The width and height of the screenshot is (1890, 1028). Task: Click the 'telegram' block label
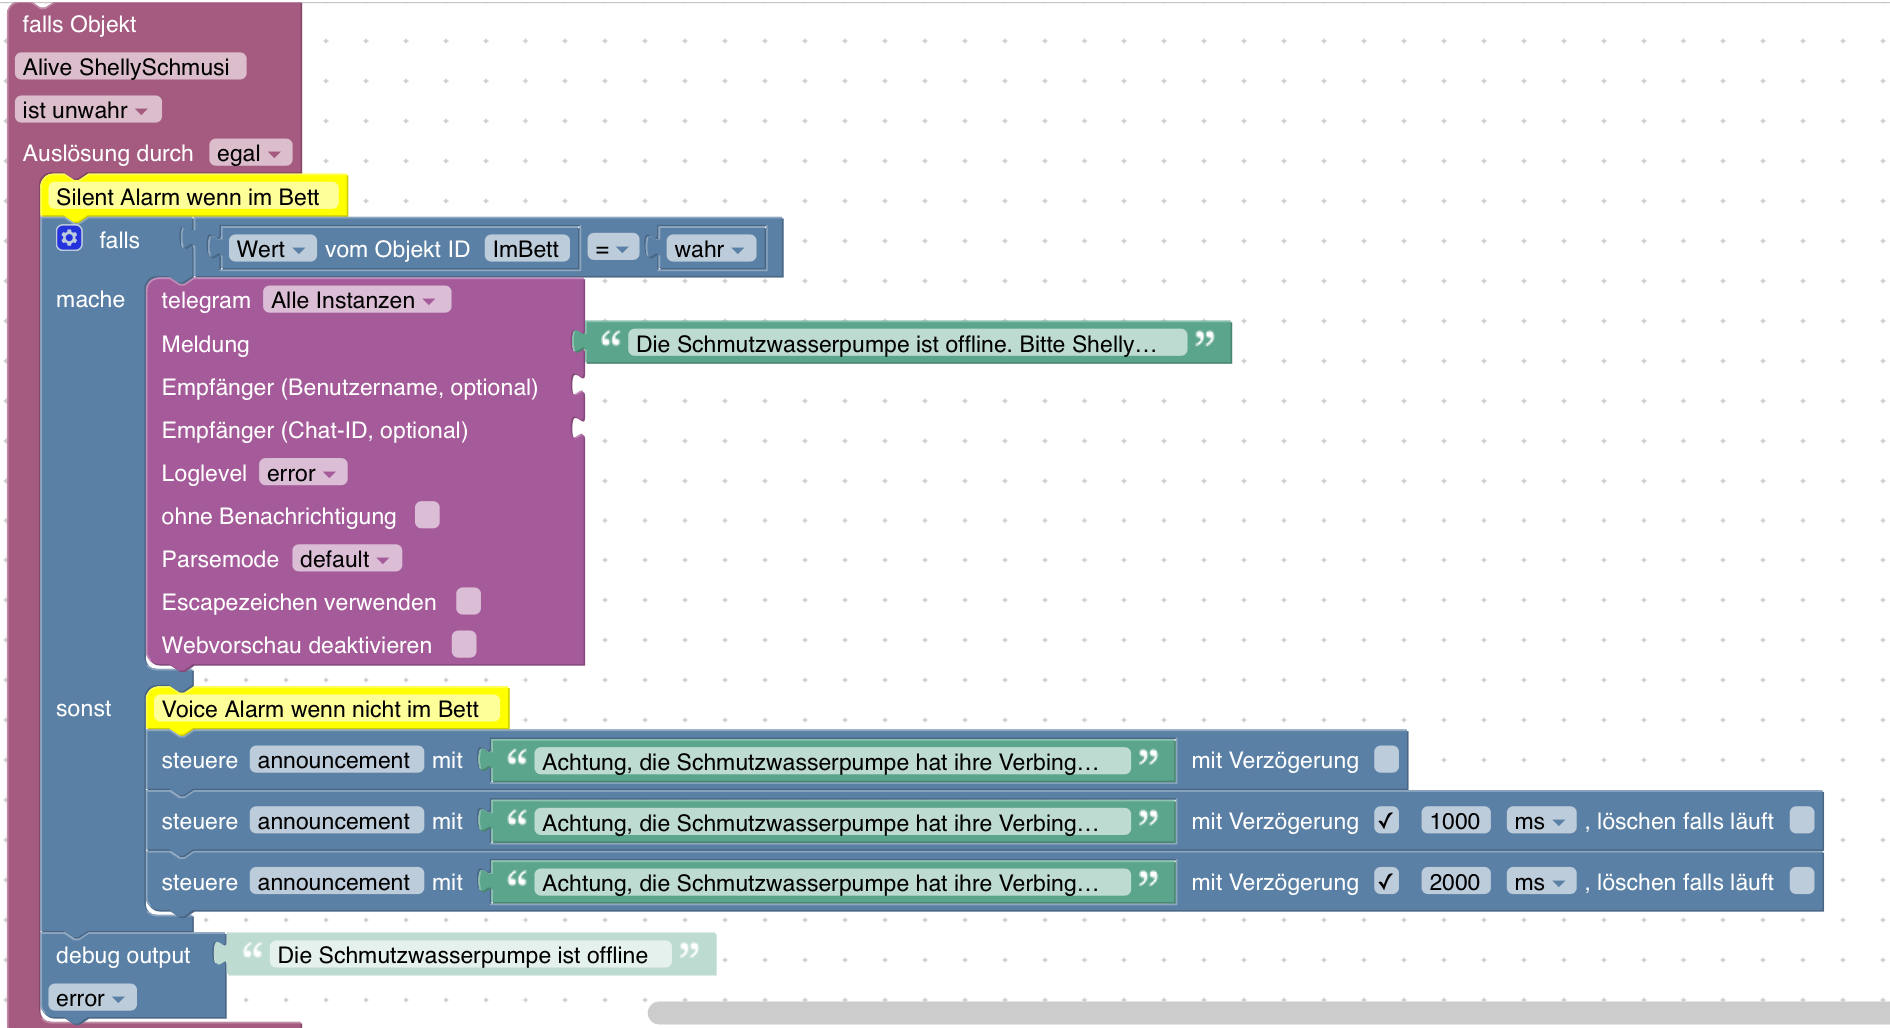coord(206,300)
